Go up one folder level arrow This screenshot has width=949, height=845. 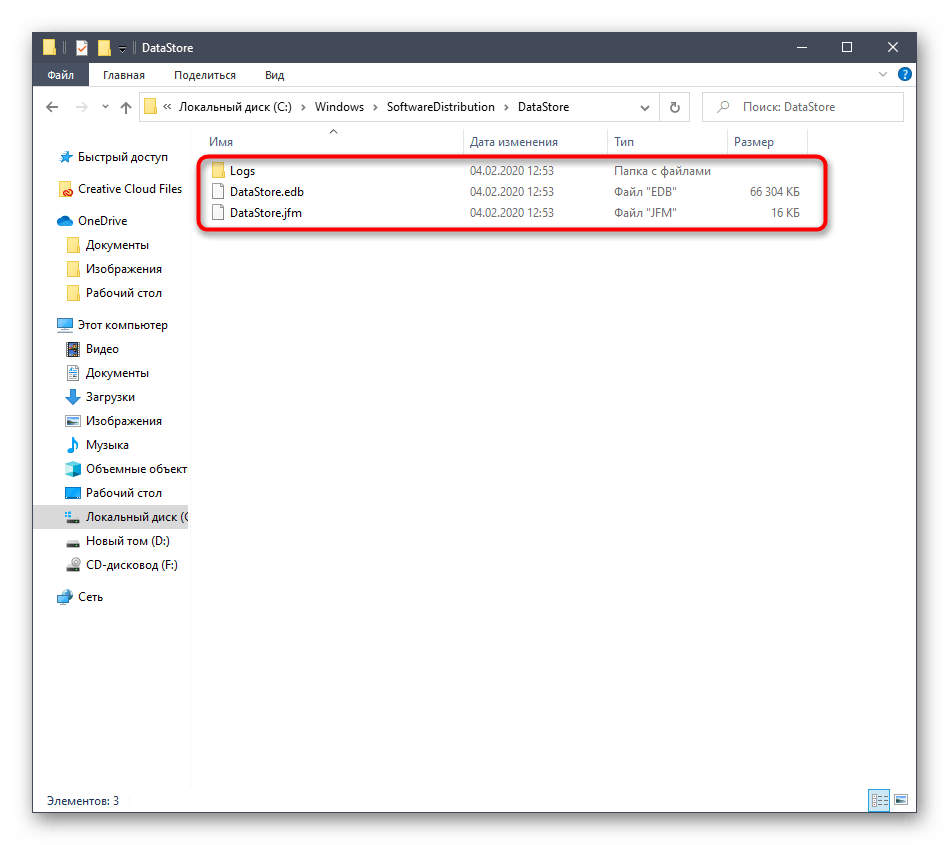(x=126, y=107)
